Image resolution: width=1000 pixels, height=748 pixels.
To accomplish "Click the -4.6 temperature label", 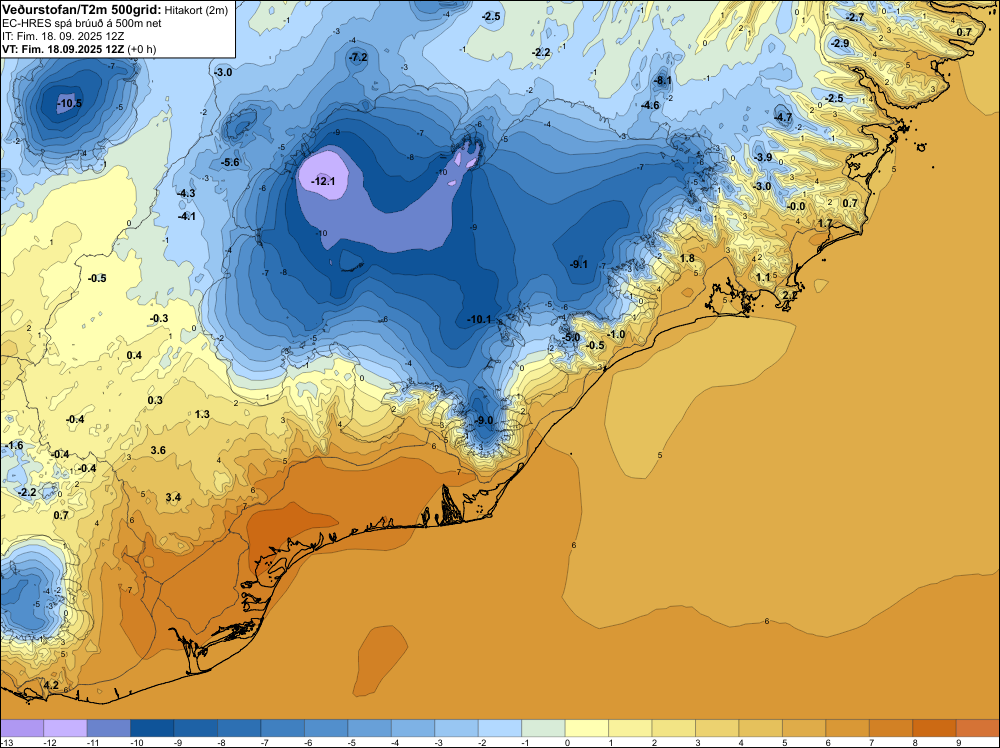I will (651, 105).
